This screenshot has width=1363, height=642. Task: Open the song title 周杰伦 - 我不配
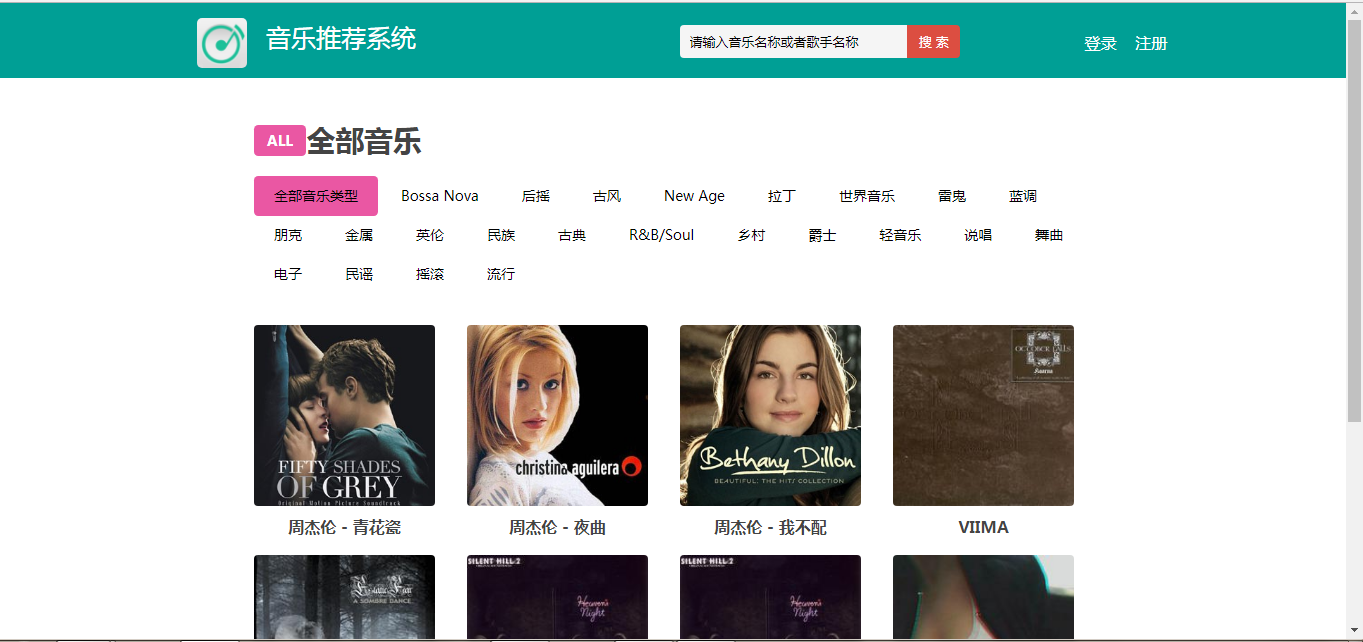[x=770, y=527]
